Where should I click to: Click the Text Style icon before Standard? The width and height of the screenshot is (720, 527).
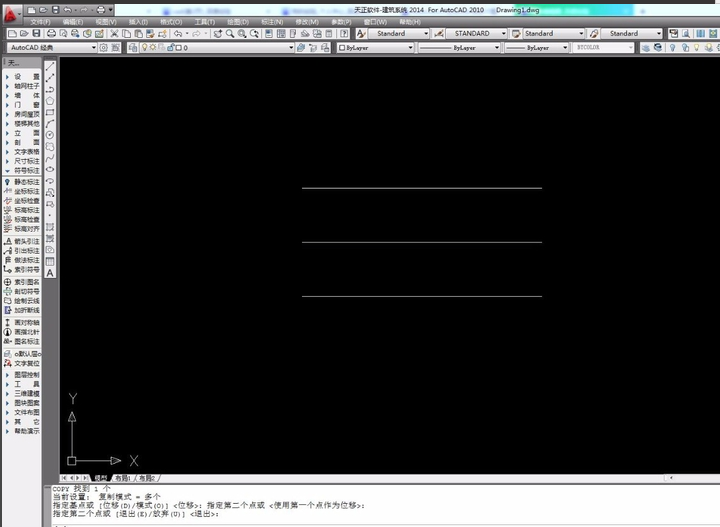pyautogui.click(x=361, y=34)
